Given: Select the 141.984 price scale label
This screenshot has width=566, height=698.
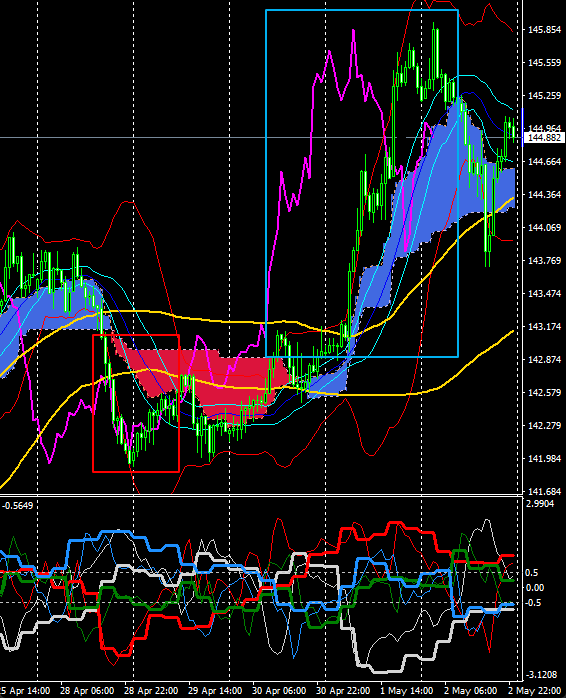Looking at the screenshot, I should pos(545,458).
